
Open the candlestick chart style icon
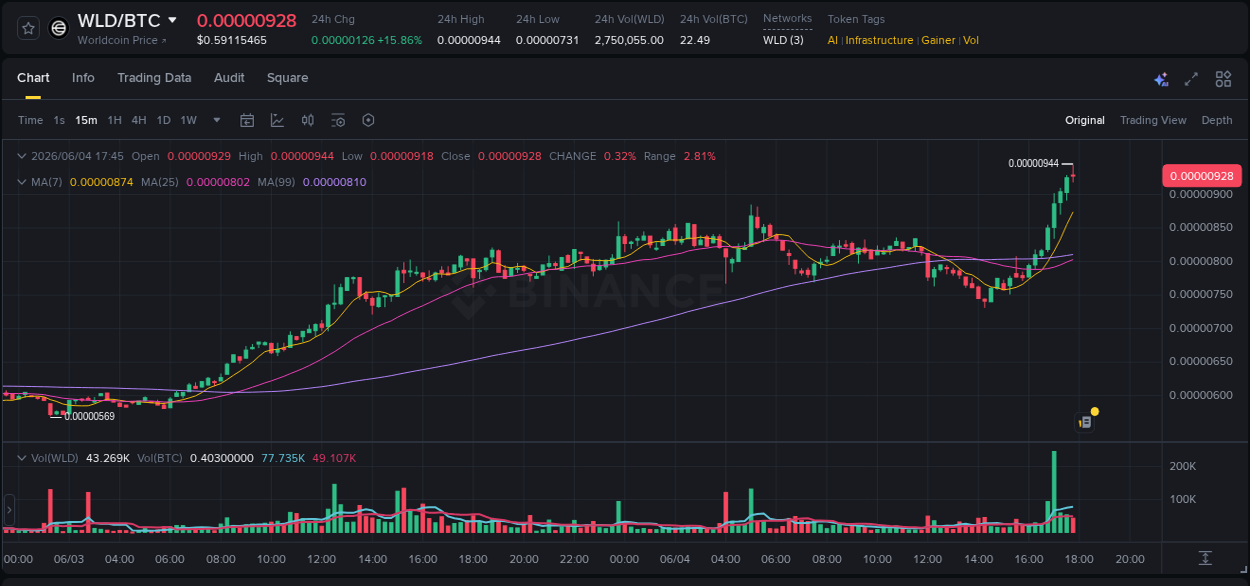click(308, 120)
